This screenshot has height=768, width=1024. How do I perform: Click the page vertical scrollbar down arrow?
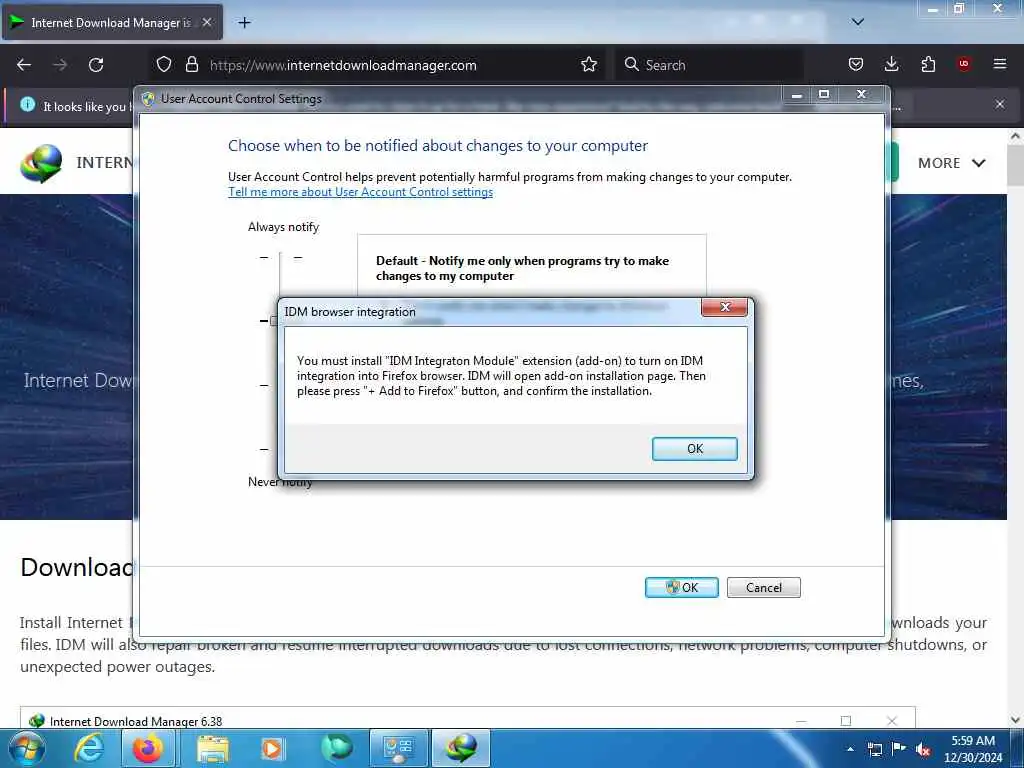pyautogui.click(x=1015, y=720)
